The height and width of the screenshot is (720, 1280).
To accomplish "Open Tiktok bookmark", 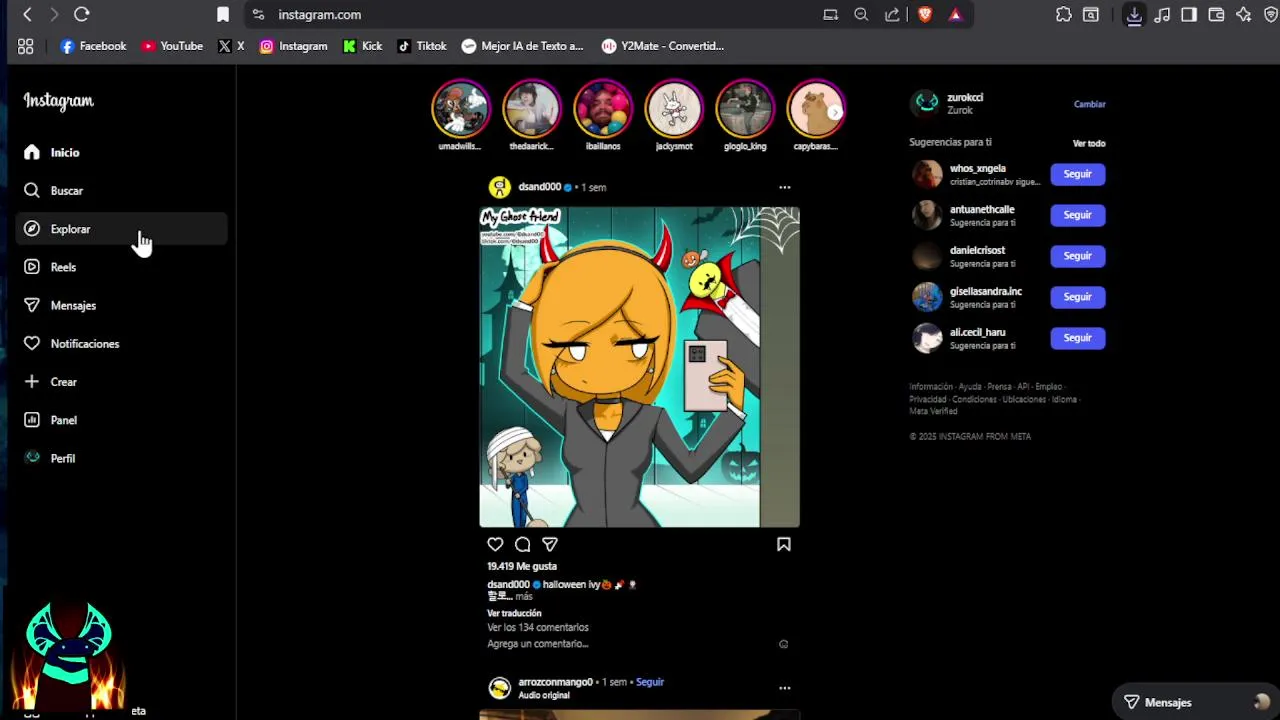I will pyautogui.click(x=422, y=46).
